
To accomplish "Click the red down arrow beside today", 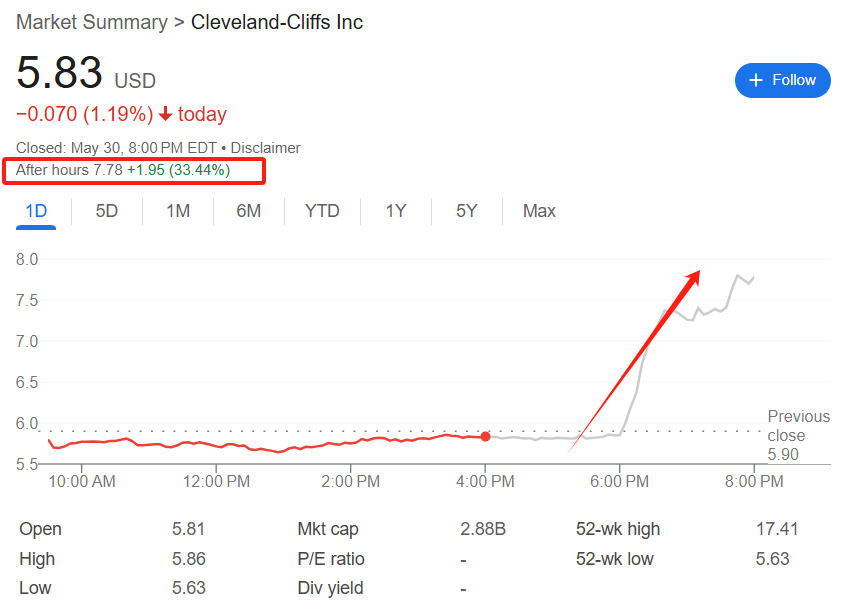I will (165, 114).
